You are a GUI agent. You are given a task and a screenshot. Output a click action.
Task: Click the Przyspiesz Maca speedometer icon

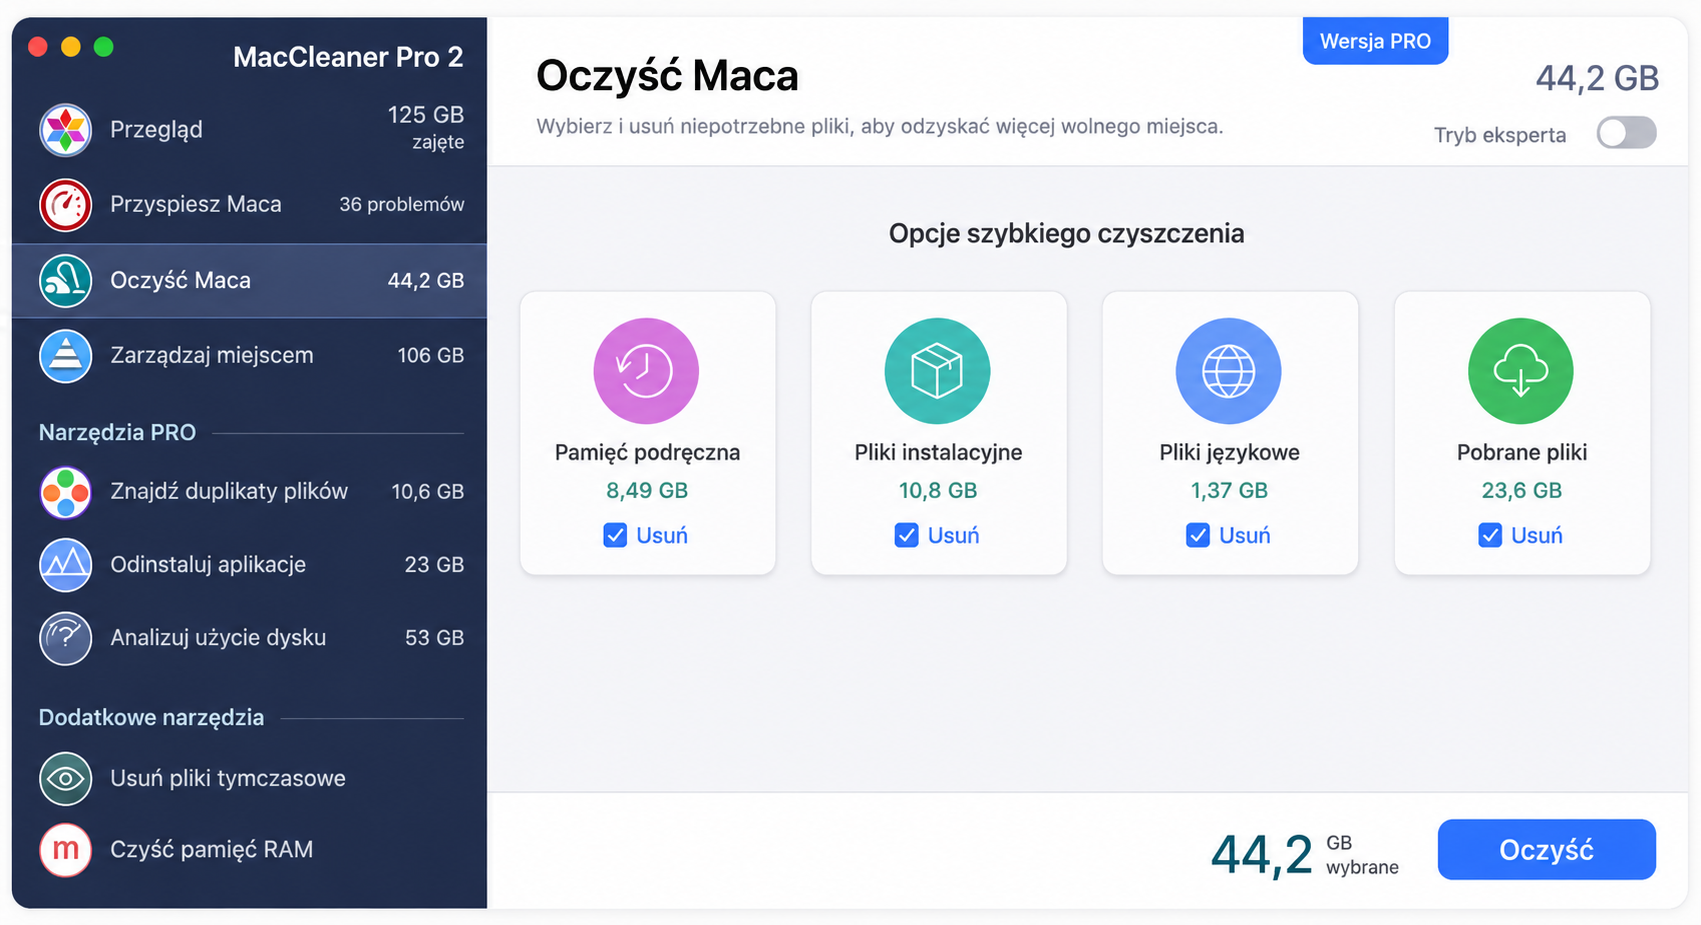(65, 204)
